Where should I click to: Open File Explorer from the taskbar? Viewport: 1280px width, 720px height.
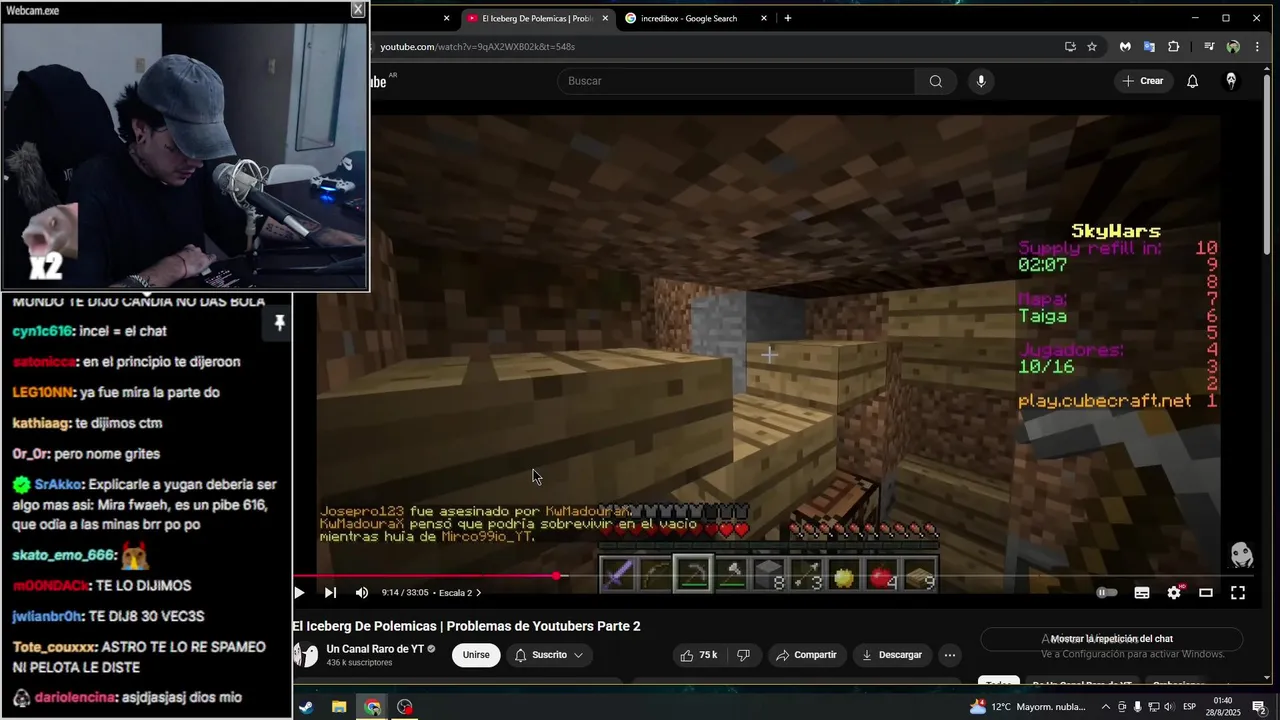pos(339,707)
